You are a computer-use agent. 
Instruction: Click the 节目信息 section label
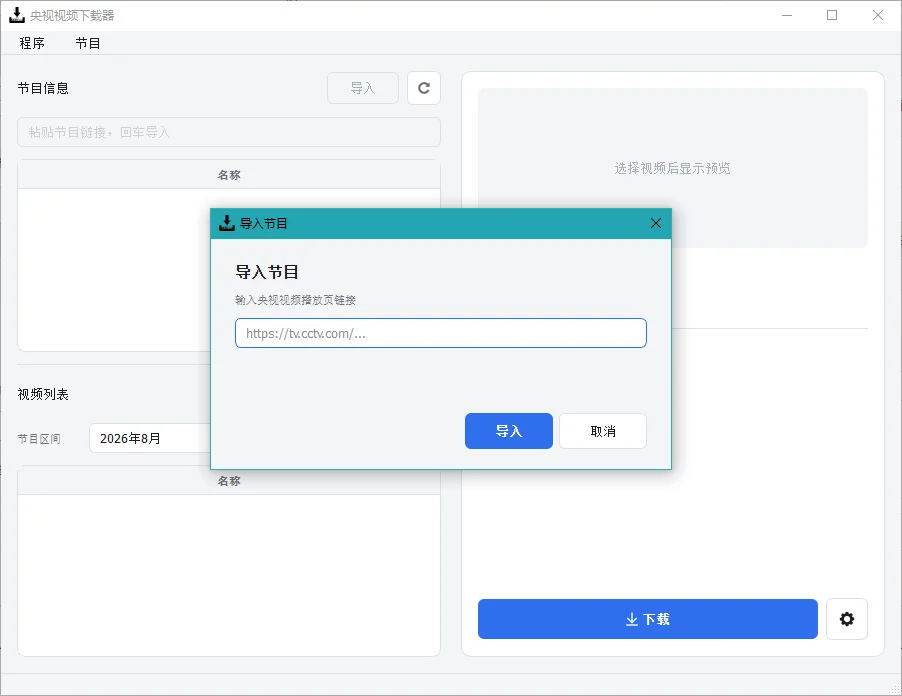coord(43,88)
